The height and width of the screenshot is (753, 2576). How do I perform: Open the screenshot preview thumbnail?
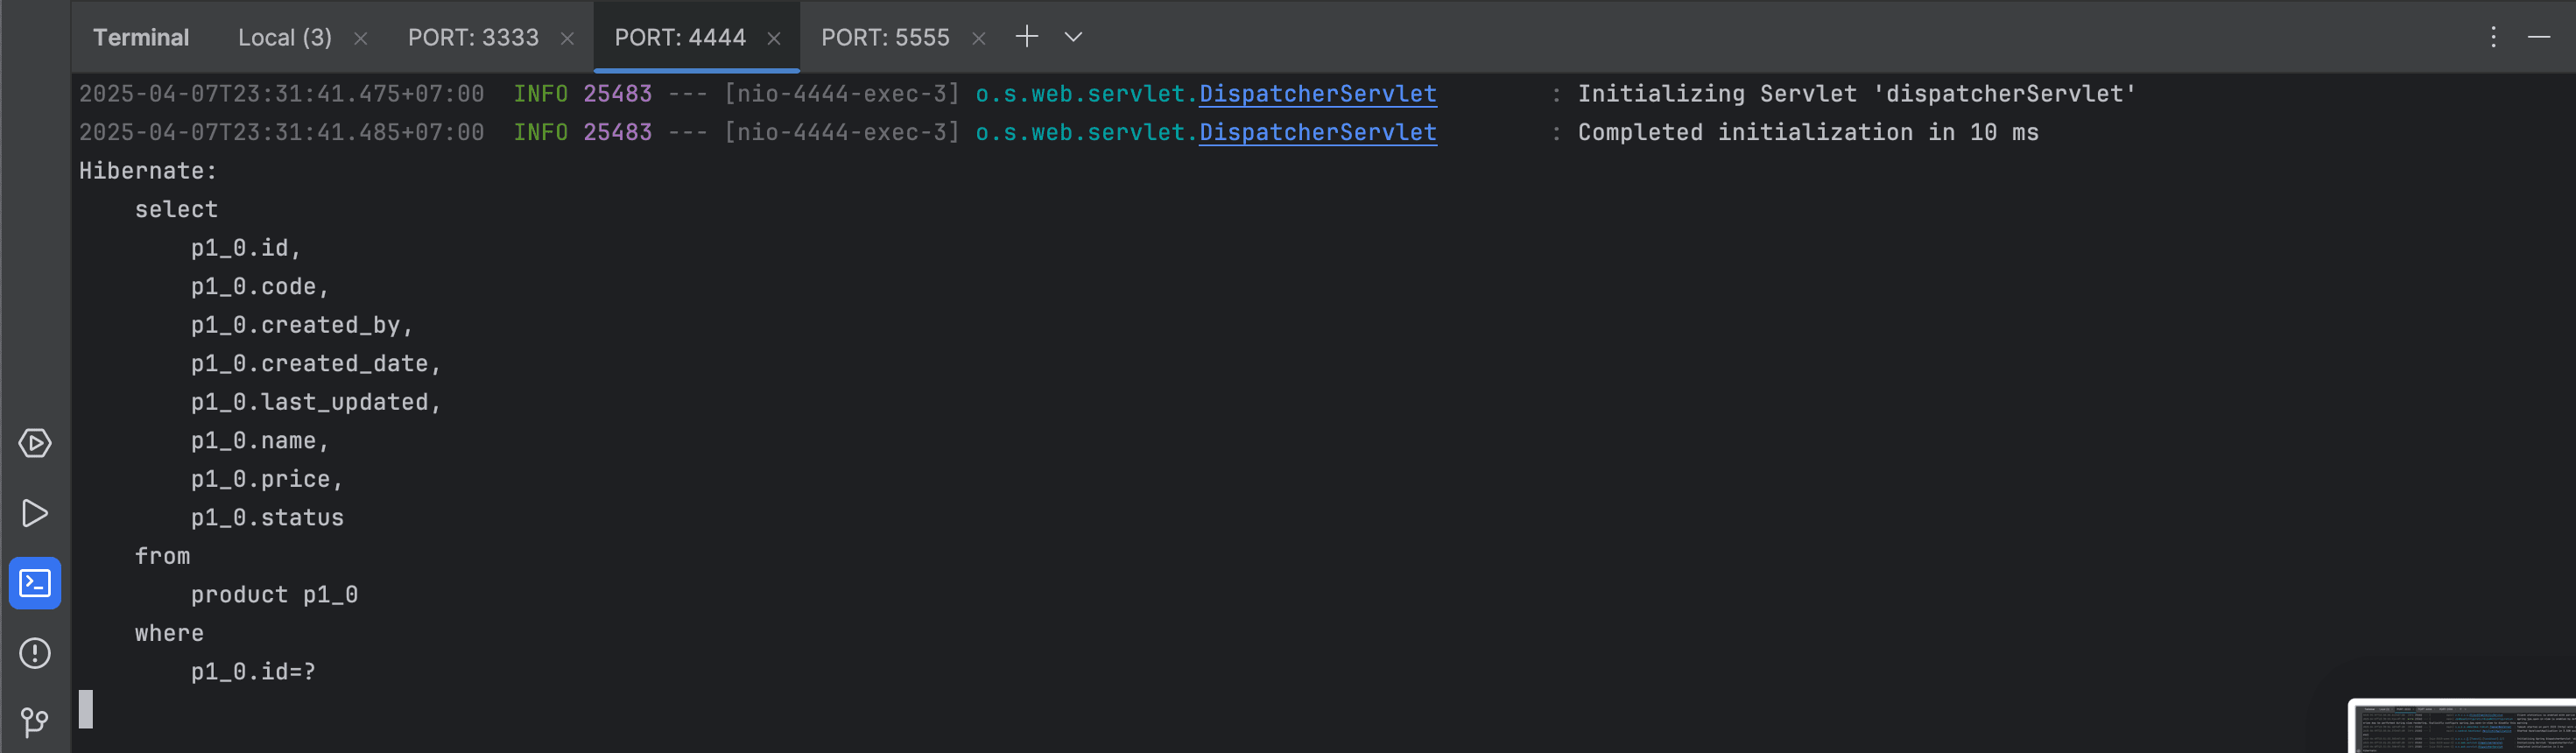[x=2463, y=726]
